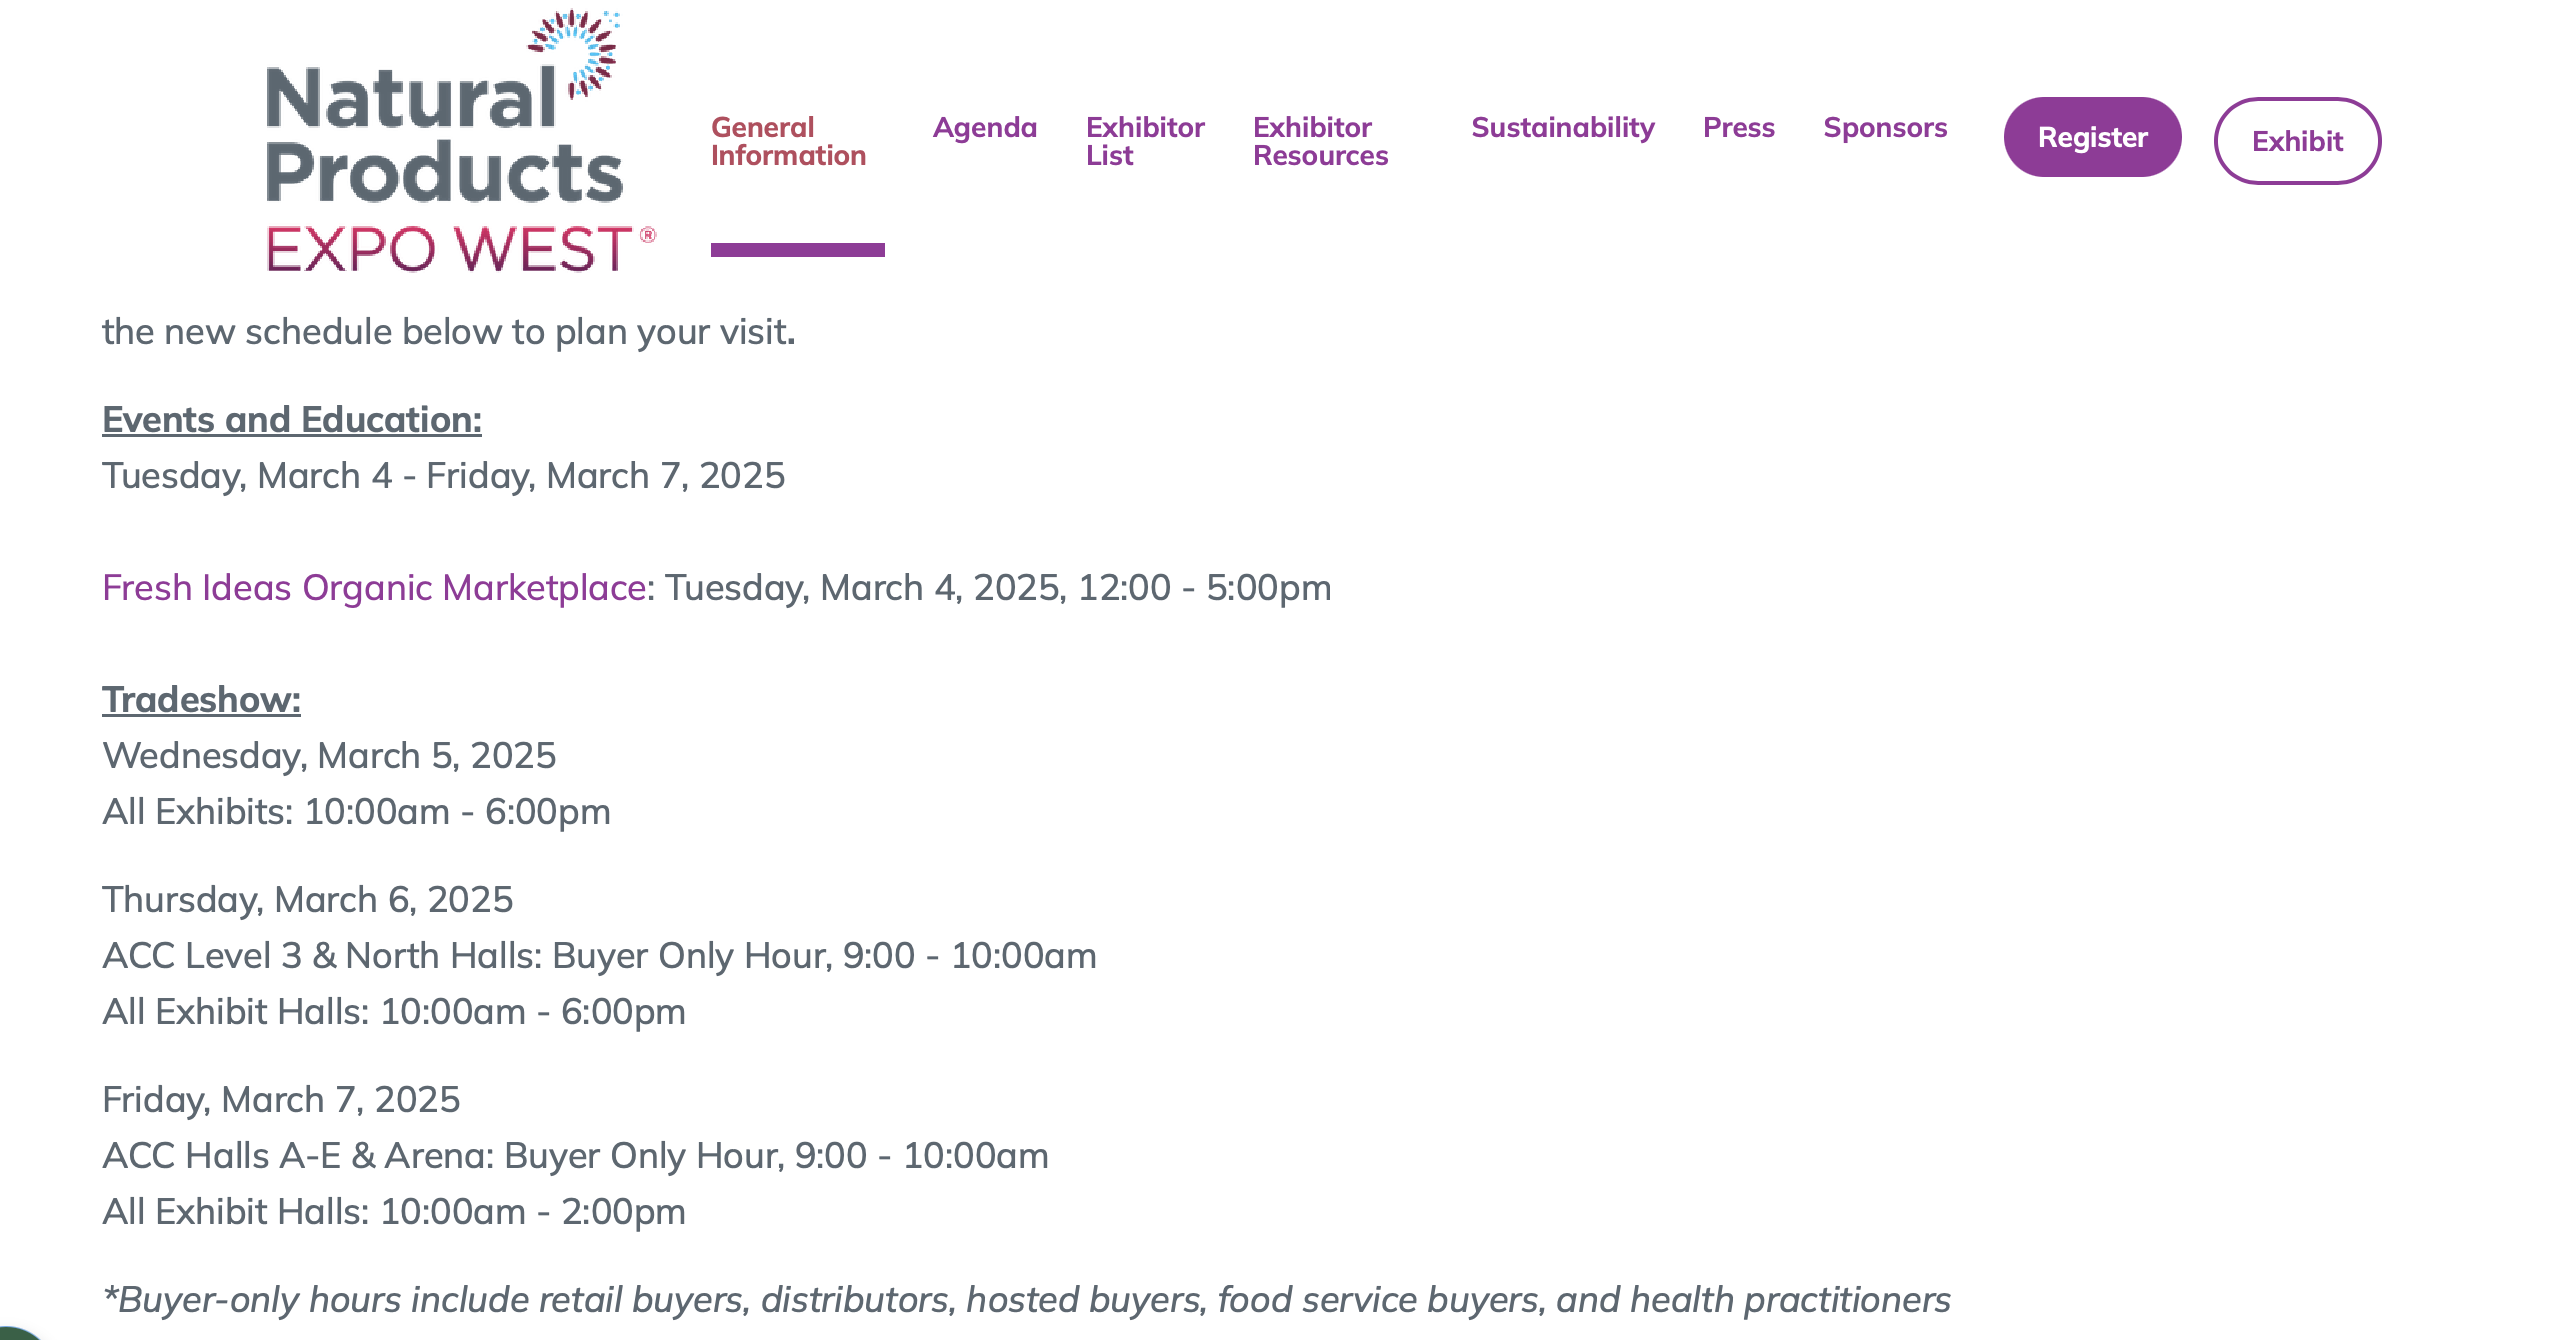Screen dimensions: 2552x1340
Task: Click the Friday, March 7, 2025 date line
Action: [281, 1100]
